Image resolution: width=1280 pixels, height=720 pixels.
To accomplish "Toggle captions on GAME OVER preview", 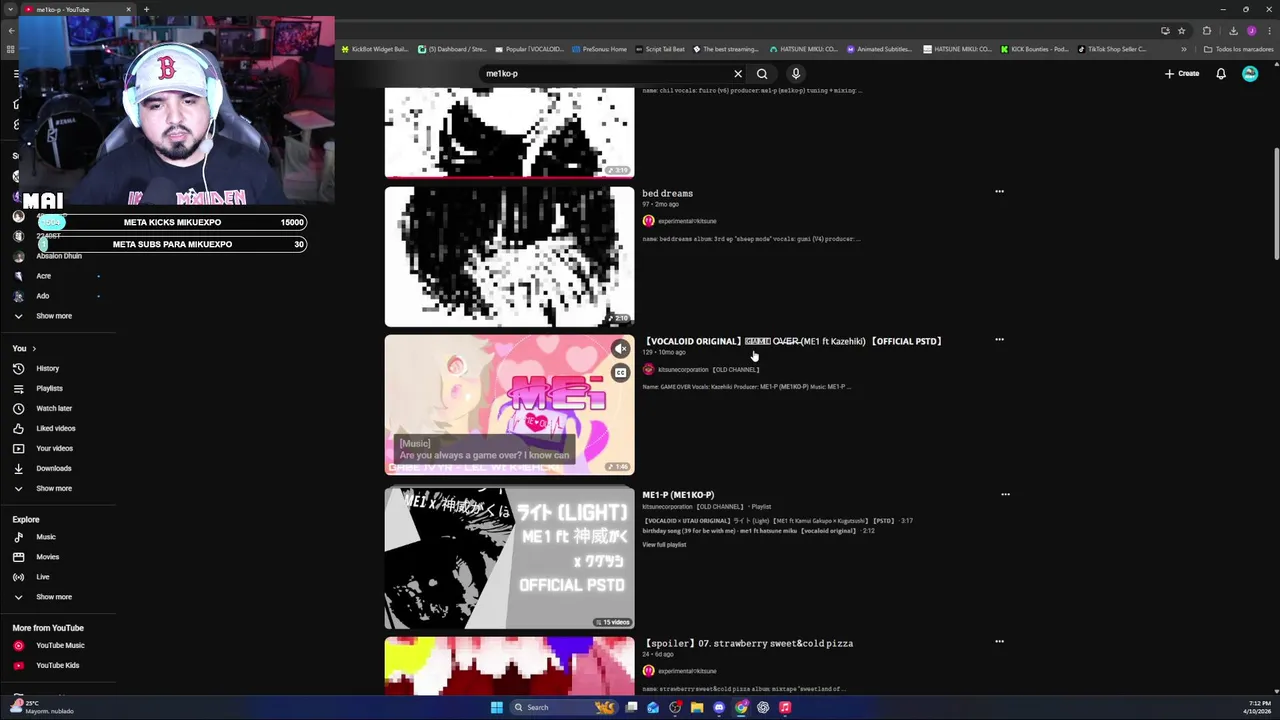I will (x=620, y=373).
